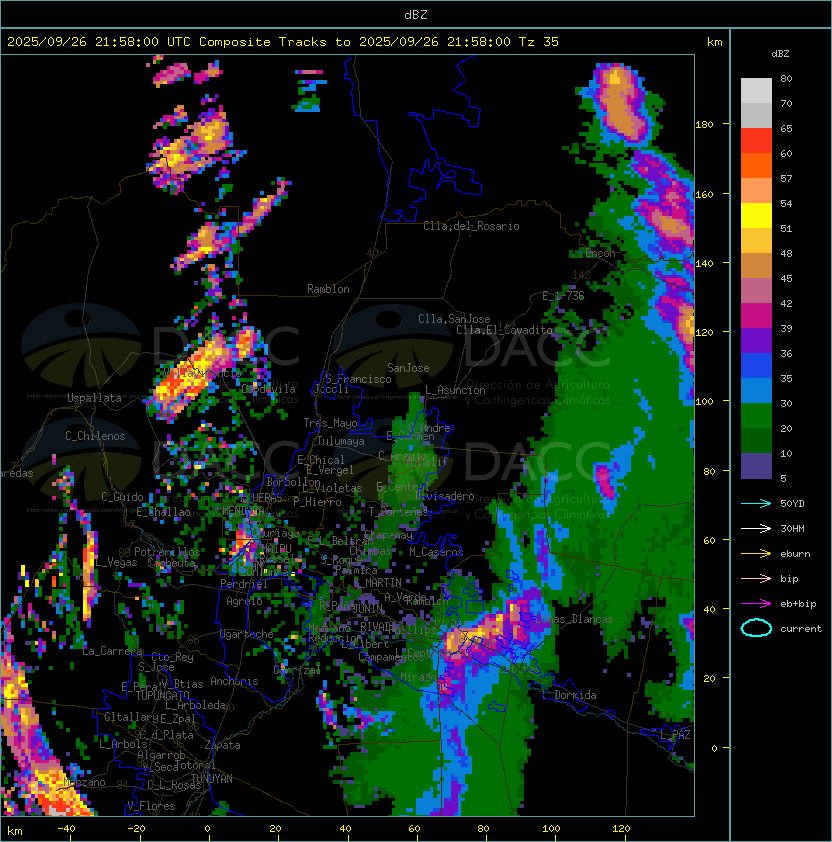
Task: Click the 80 value on the color scale
Action: coord(786,78)
